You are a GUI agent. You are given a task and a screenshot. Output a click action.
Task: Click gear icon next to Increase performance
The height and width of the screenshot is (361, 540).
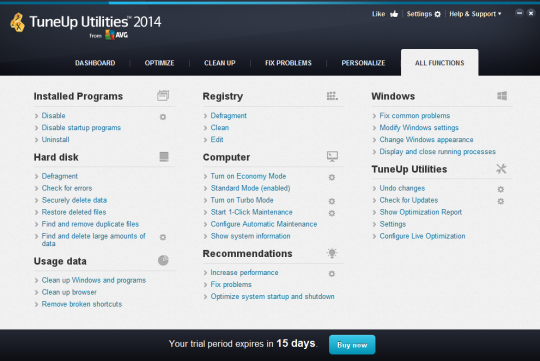332,274
